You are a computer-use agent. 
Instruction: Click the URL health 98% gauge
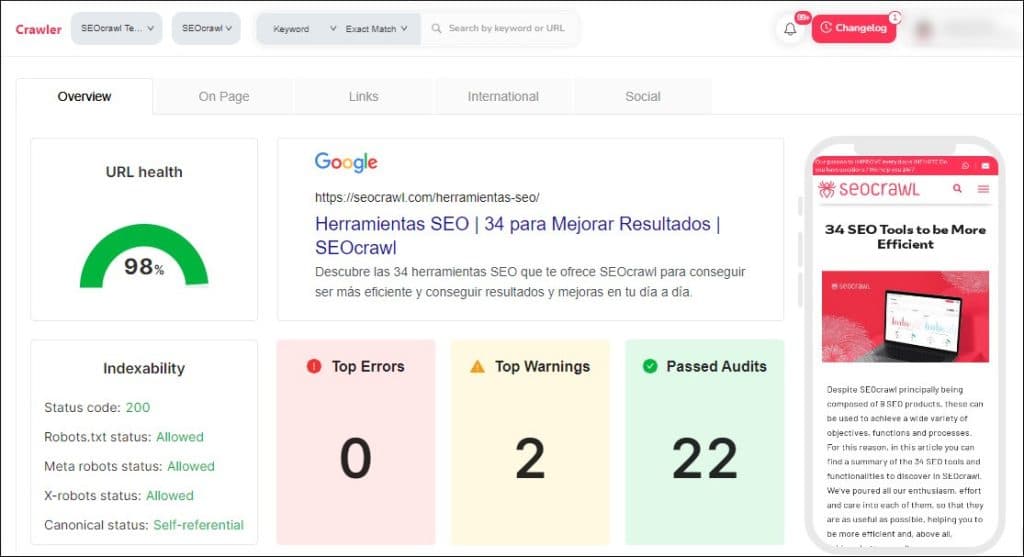pos(144,256)
